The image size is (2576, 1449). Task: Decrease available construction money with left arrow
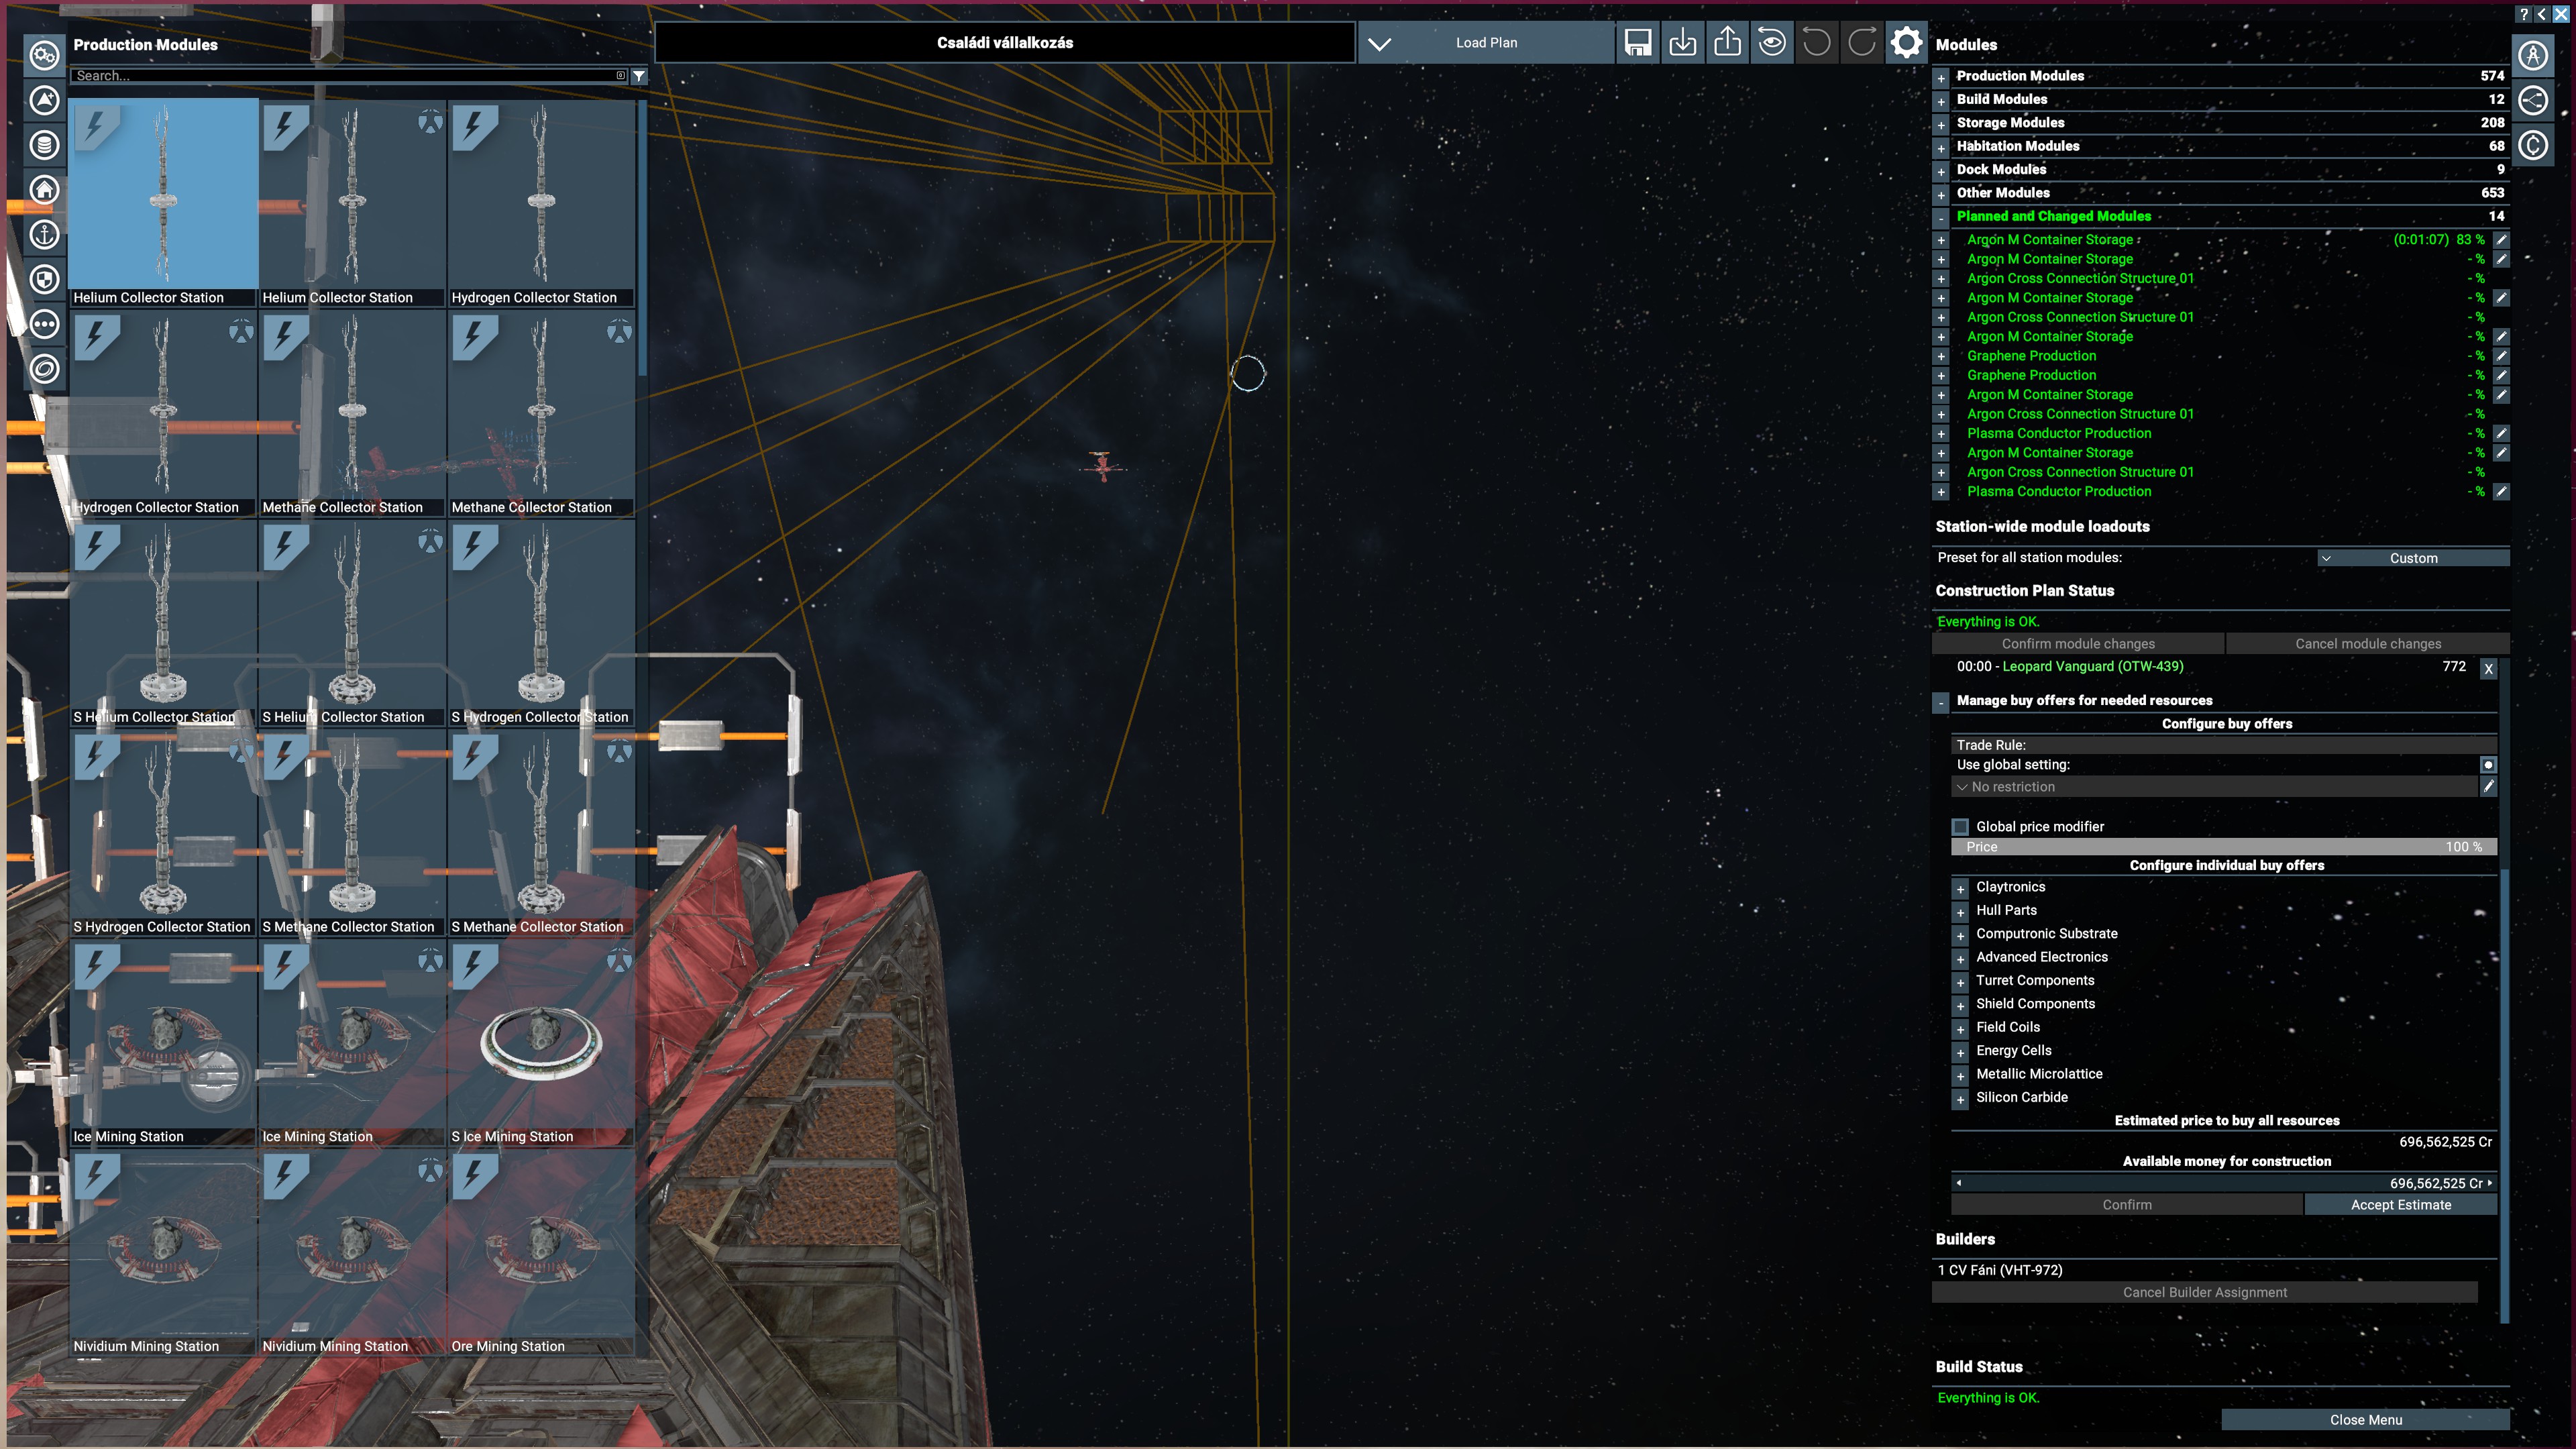1959,1183
